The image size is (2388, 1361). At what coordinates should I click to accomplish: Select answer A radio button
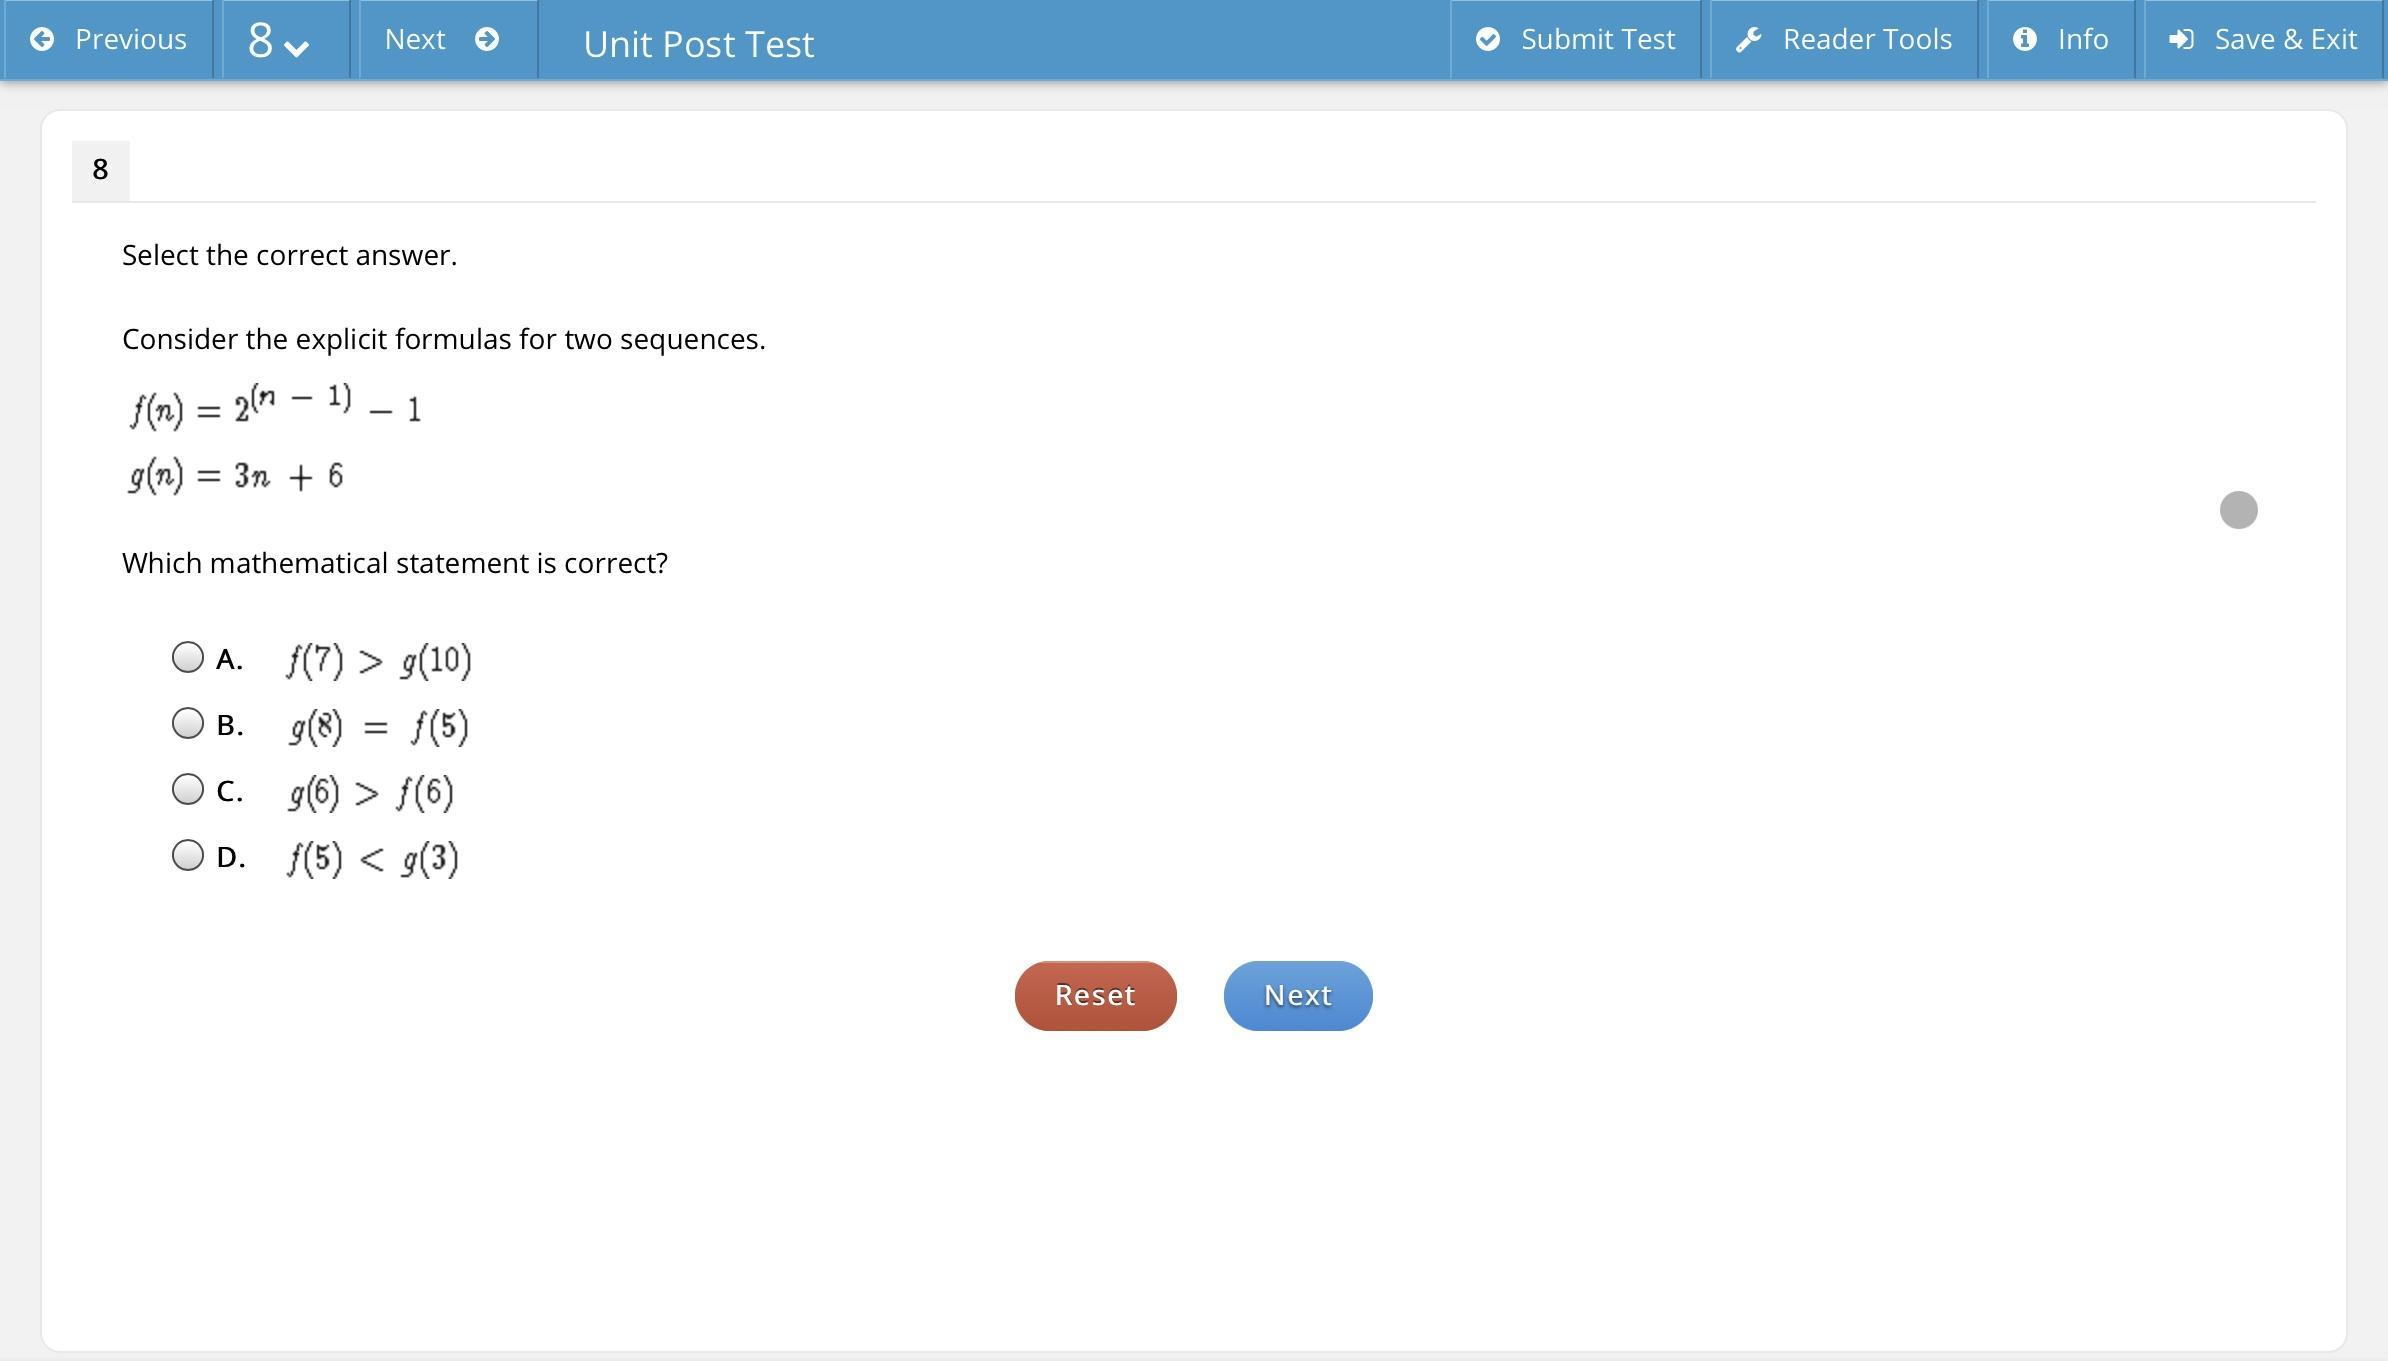click(188, 657)
